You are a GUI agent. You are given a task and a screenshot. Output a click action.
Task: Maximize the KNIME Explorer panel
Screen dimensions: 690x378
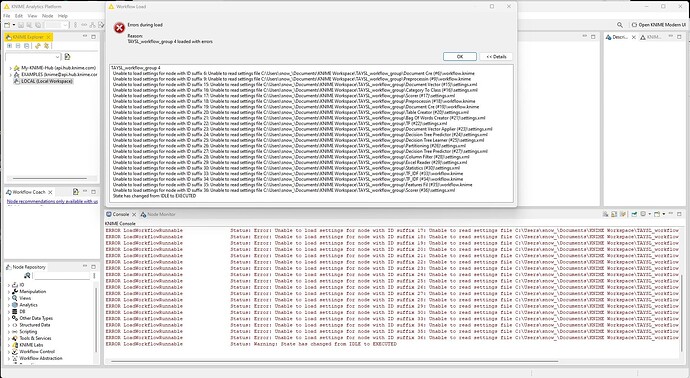(x=93, y=37)
